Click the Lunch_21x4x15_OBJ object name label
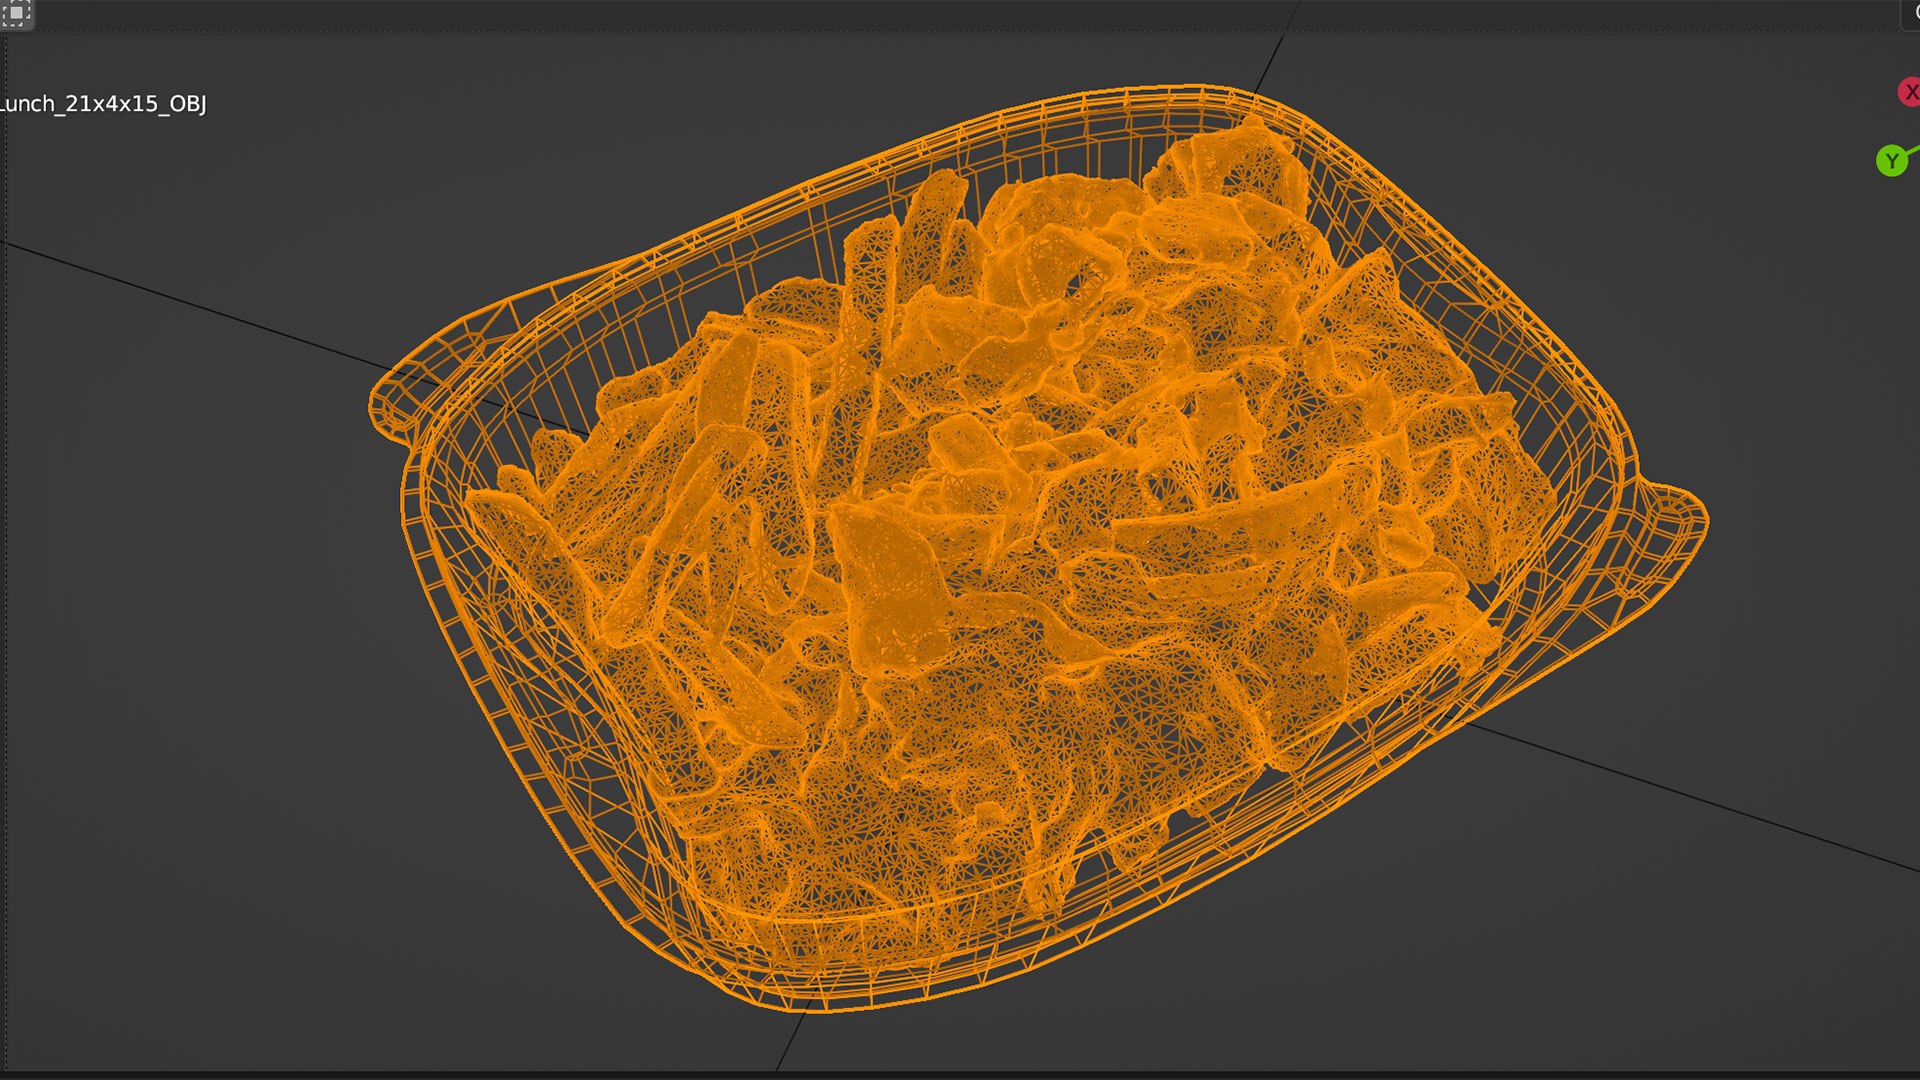The width and height of the screenshot is (1920, 1080). click(x=103, y=104)
